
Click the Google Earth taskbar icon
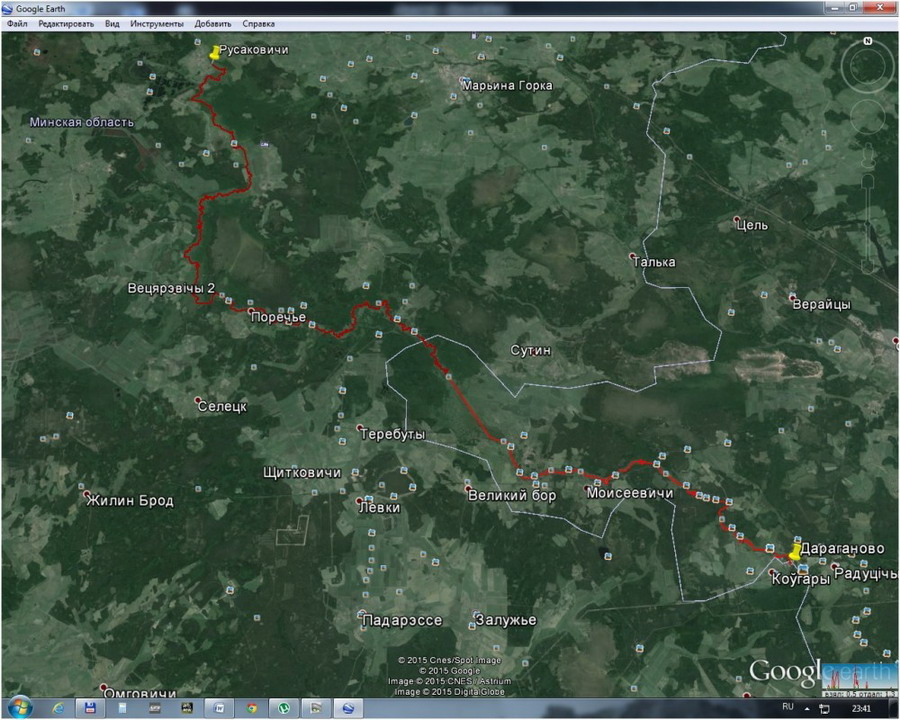(349, 708)
